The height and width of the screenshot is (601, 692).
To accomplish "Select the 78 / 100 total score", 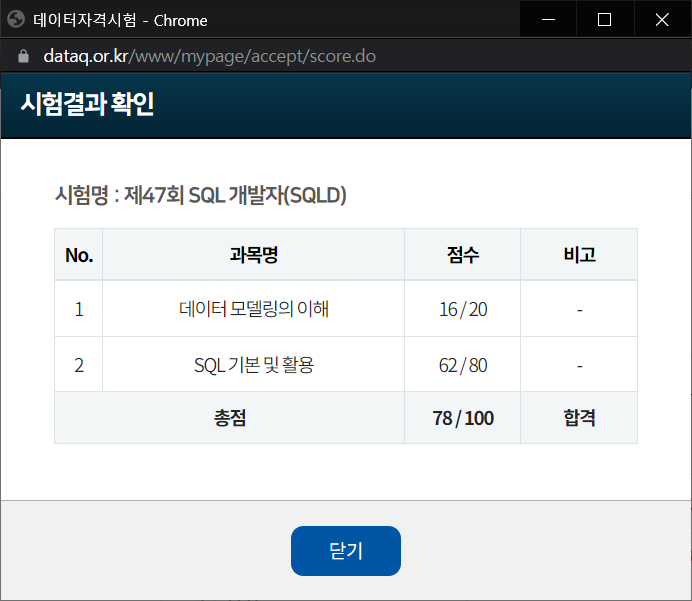I will 463,418.
